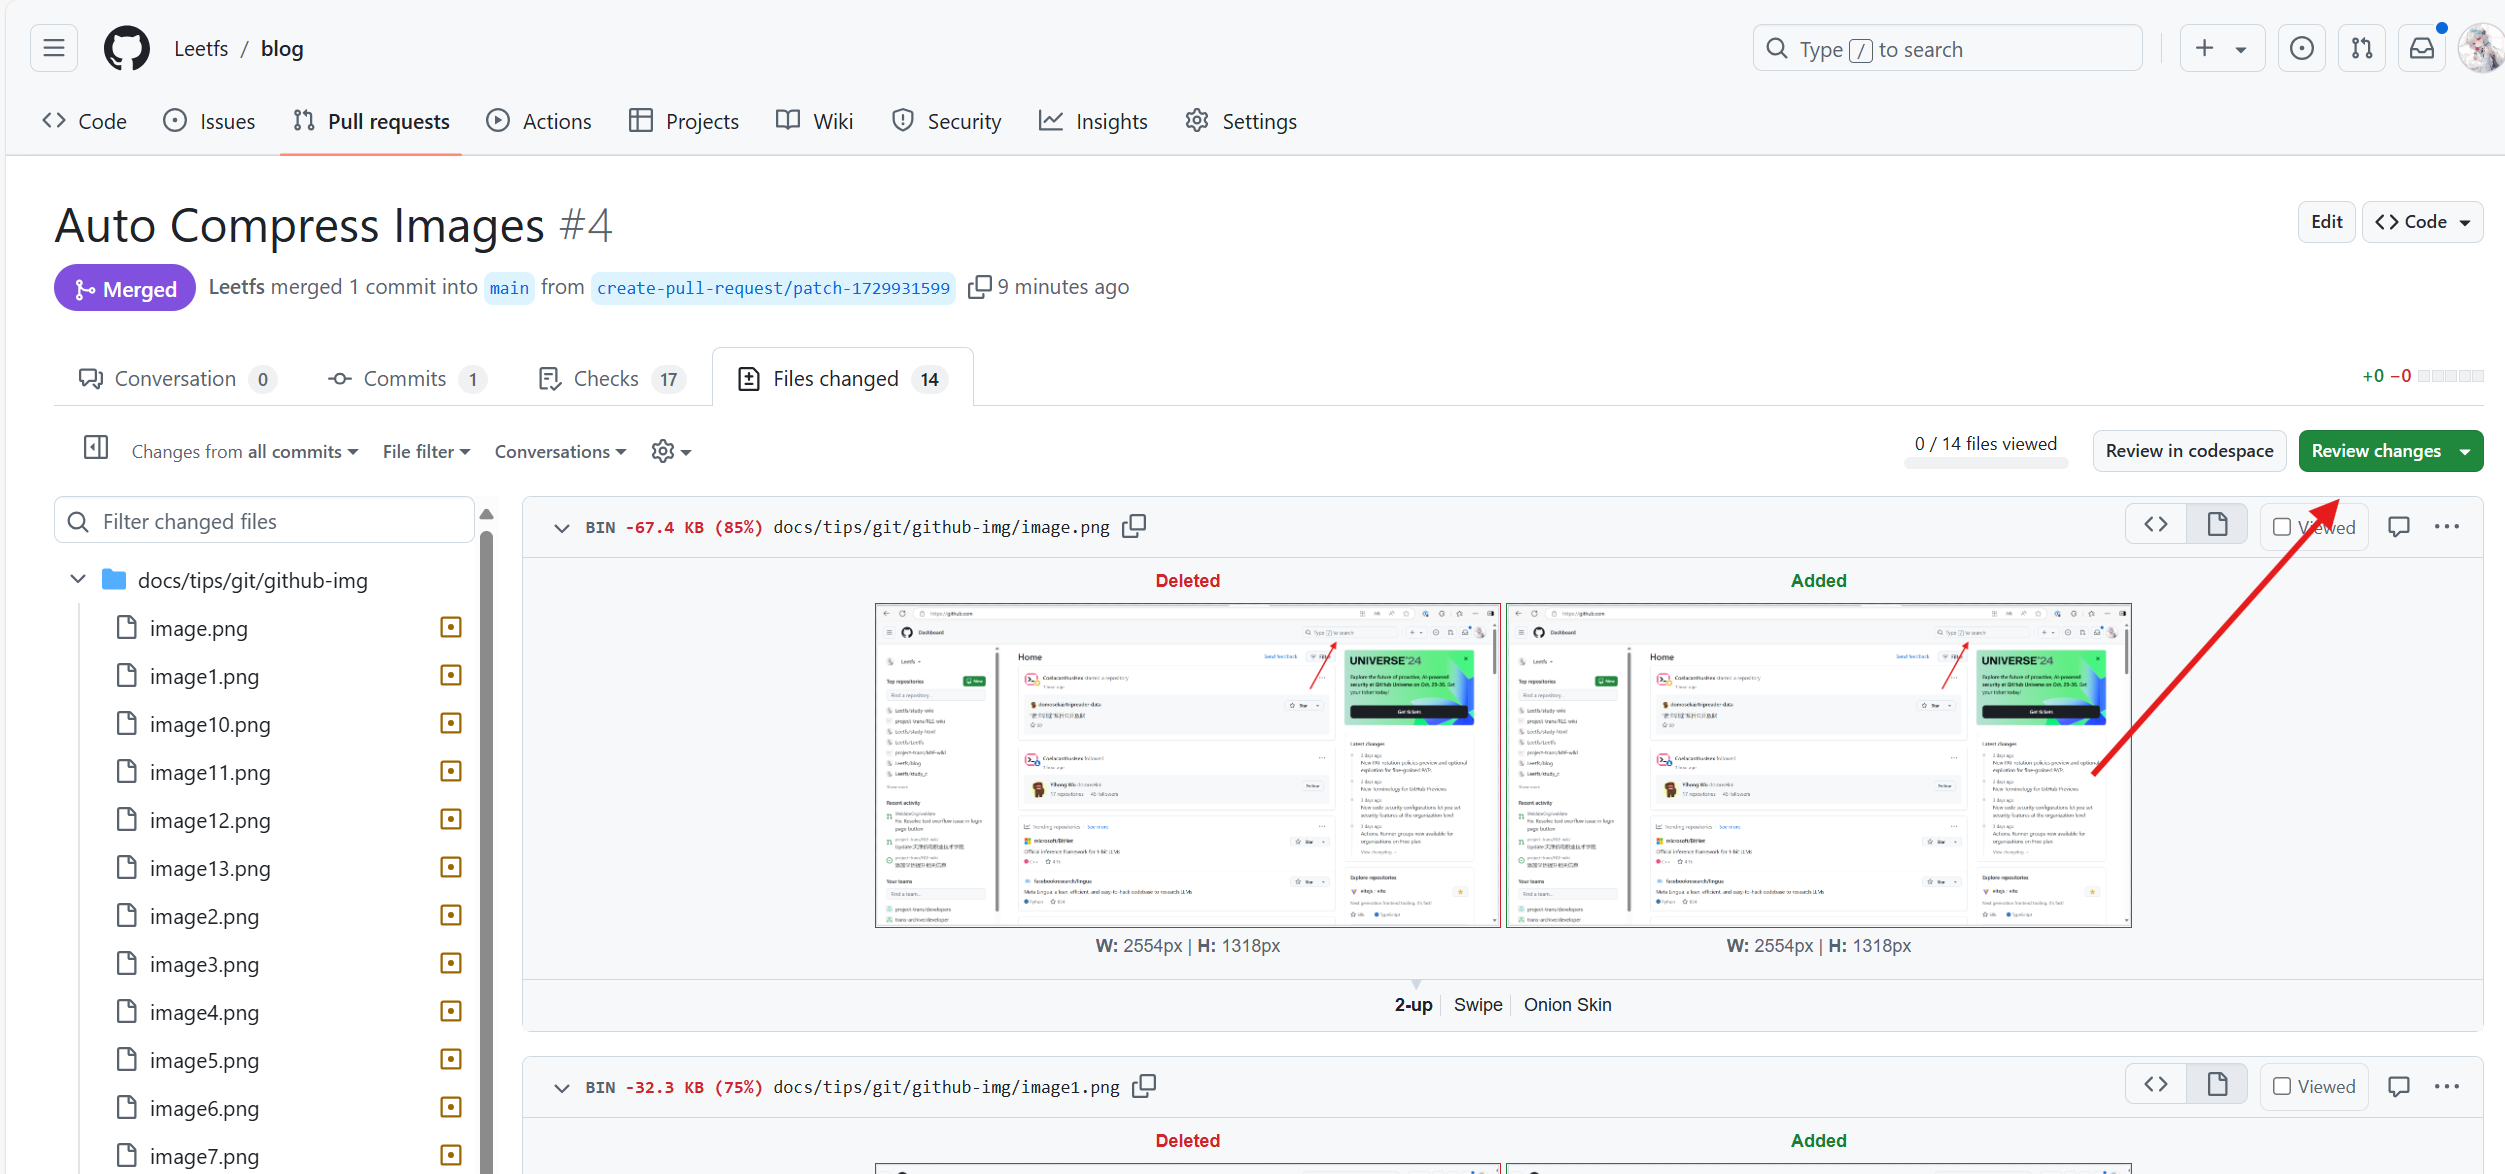
Task: Select Swipe image comparison mode
Action: tap(1477, 1004)
